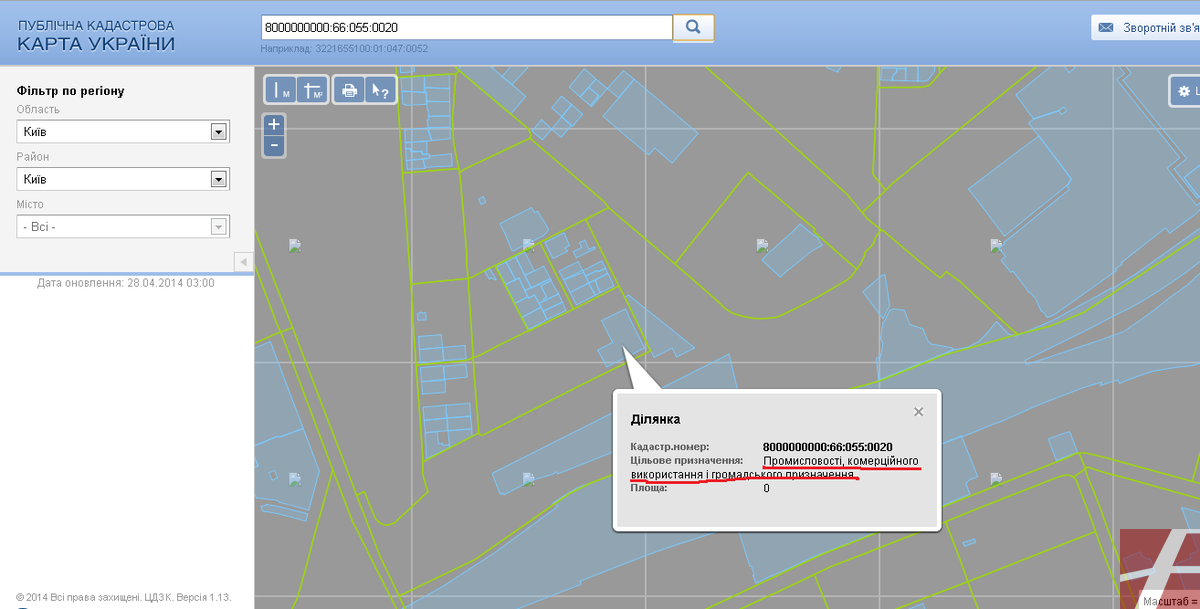Zoom out of the map

point(274,146)
